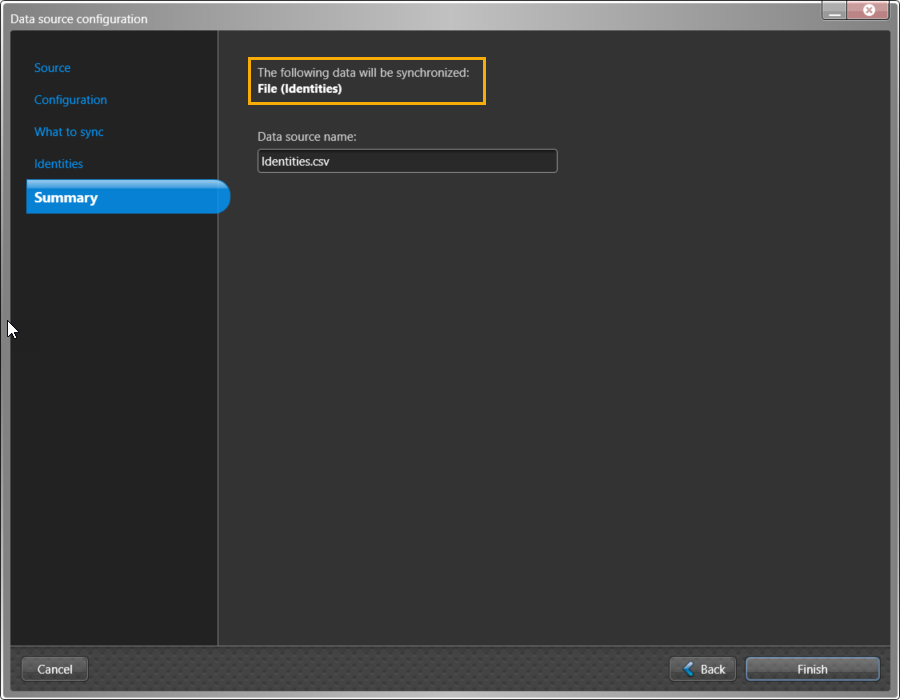Click the orange-highlighted synchronization summary box
This screenshot has width=900, height=700.
367,81
